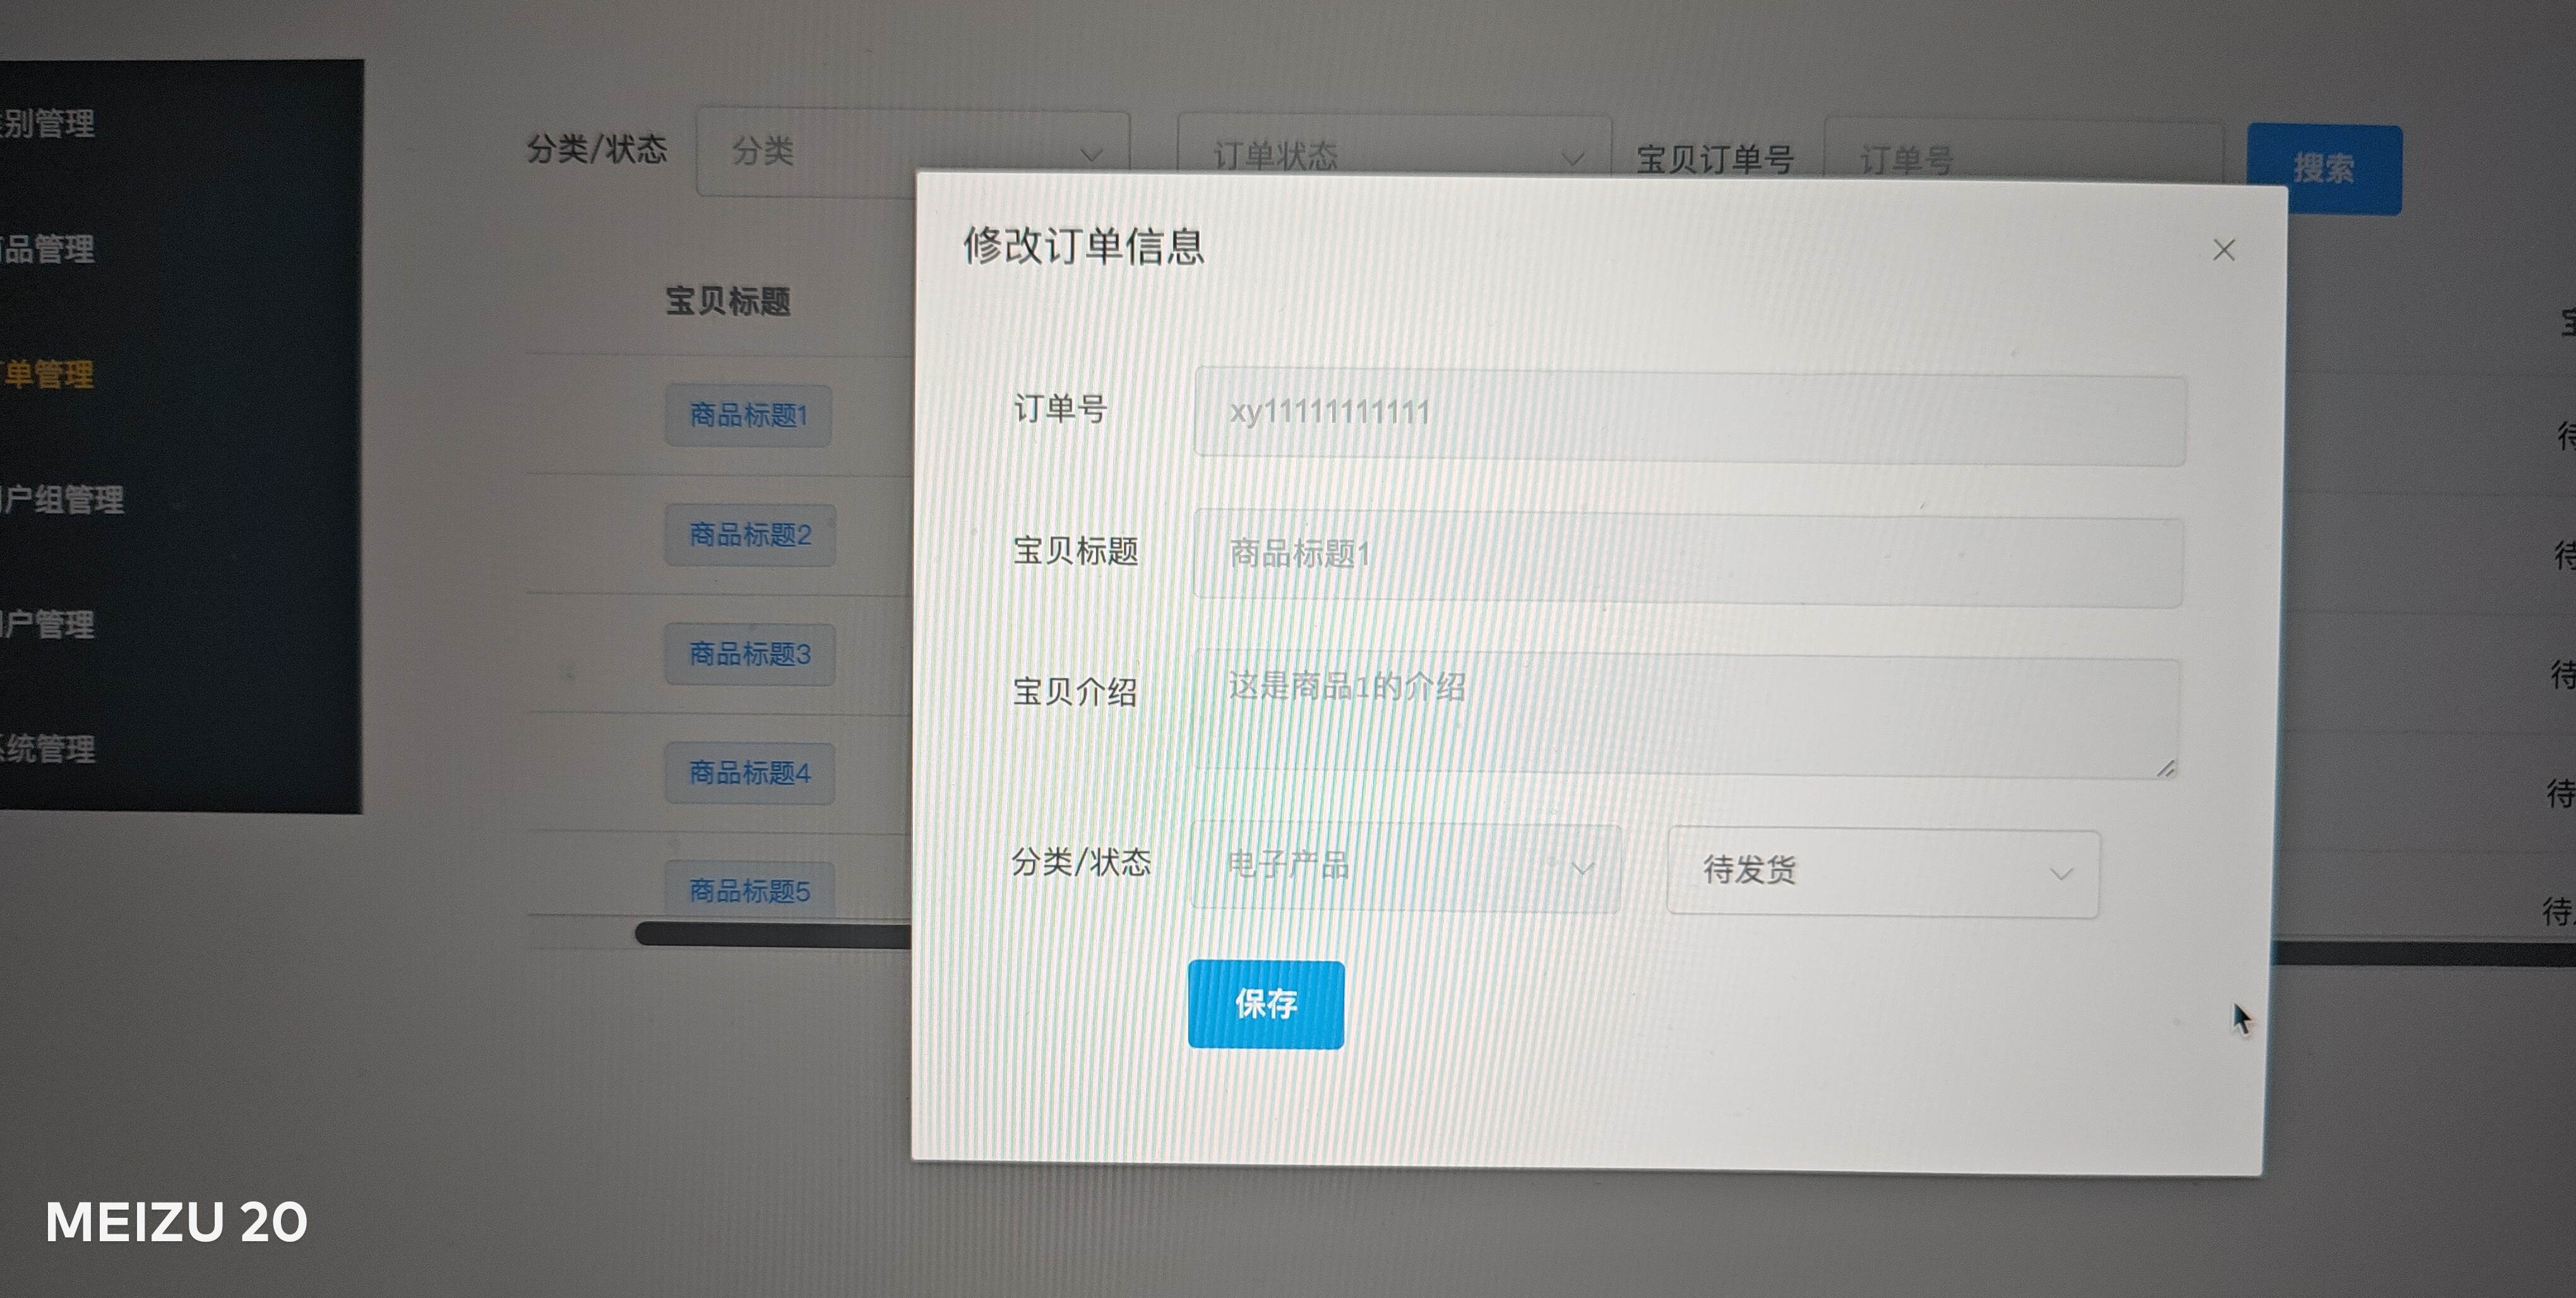This screenshot has width=2576, height=1298.
Task: Click the 商品标题2 tag
Action: 750,535
